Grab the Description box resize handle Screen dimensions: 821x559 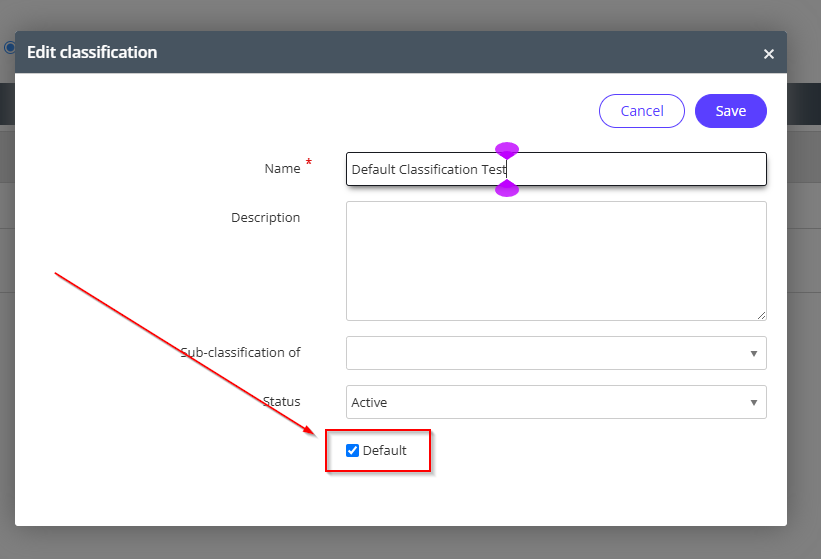coord(761,315)
